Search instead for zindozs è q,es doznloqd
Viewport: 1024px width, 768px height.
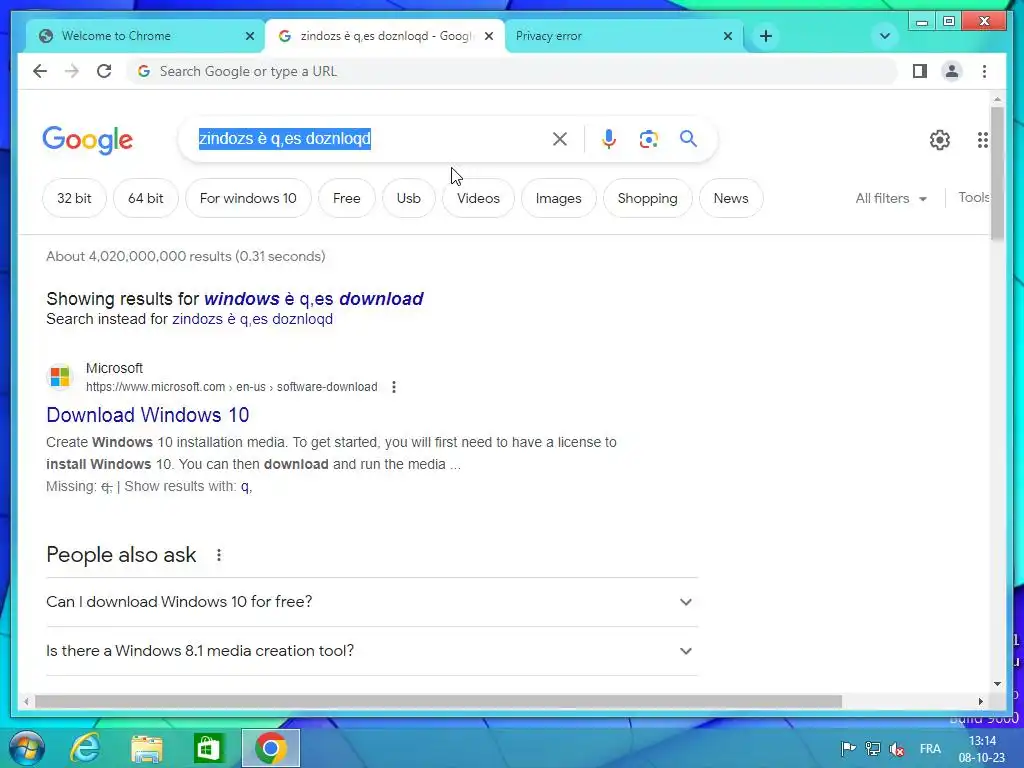(x=252, y=319)
